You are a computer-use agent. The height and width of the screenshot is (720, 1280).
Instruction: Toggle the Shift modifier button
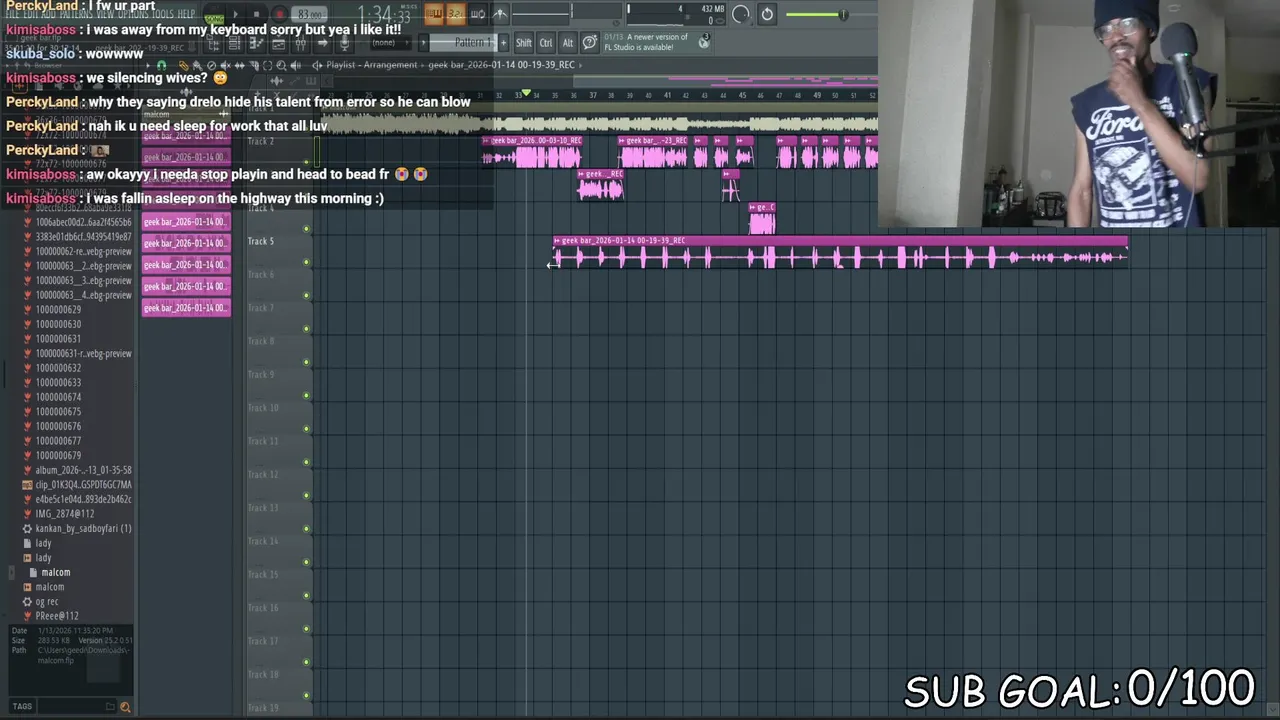click(524, 42)
